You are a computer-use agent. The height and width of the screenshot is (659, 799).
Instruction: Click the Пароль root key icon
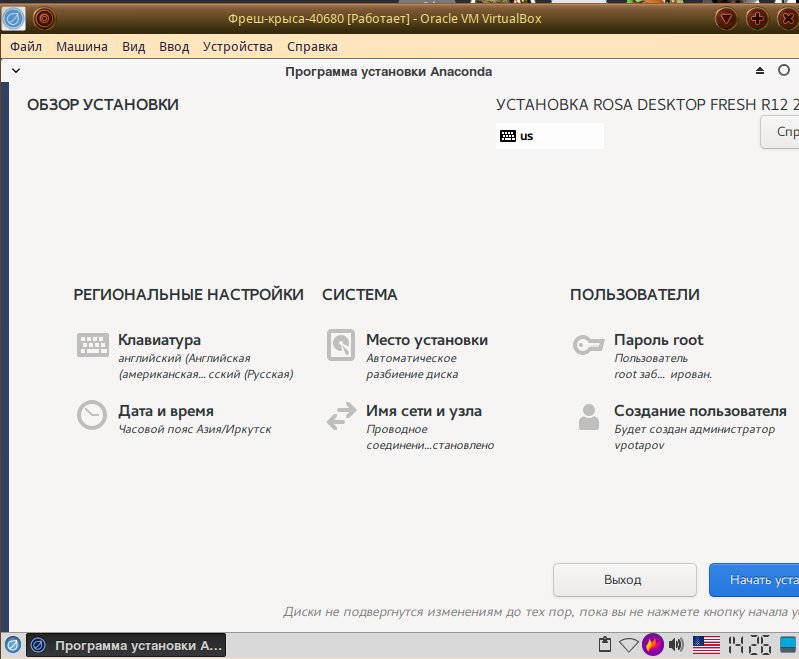pos(589,345)
